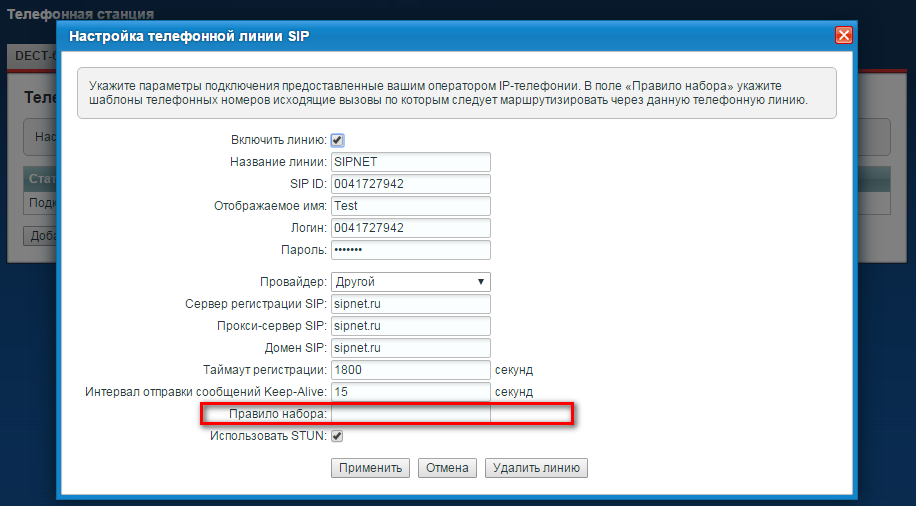Image resolution: width=916 pixels, height=506 pixels.
Task: Click the 'Отображаемое имя' field with Test
Action: pyautogui.click(x=410, y=206)
